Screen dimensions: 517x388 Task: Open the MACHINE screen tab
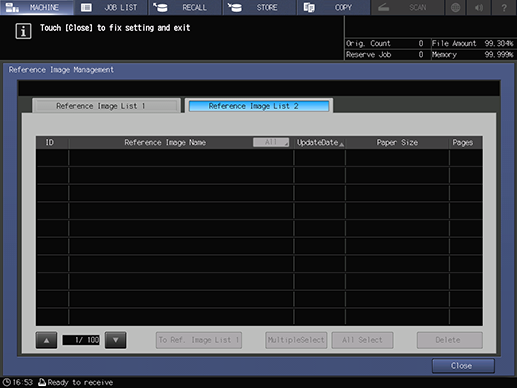(x=37, y=7)
